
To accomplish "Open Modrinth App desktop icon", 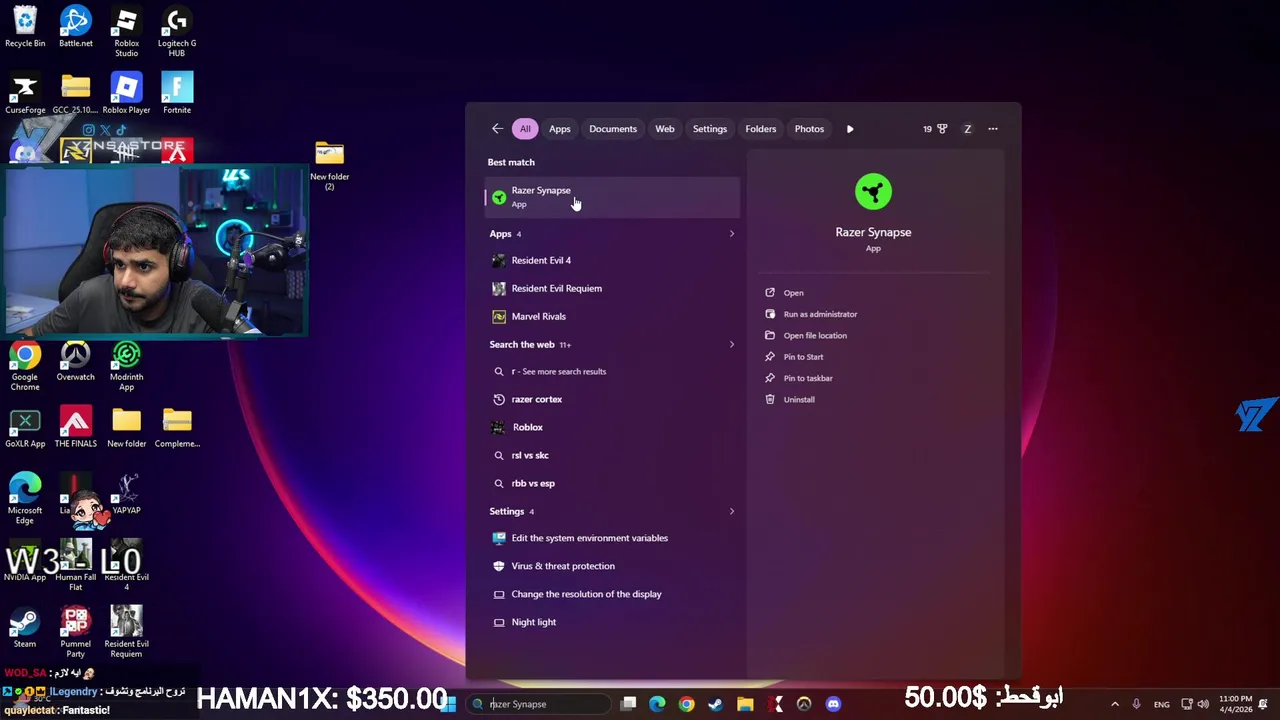I will (x=126, y=366).
